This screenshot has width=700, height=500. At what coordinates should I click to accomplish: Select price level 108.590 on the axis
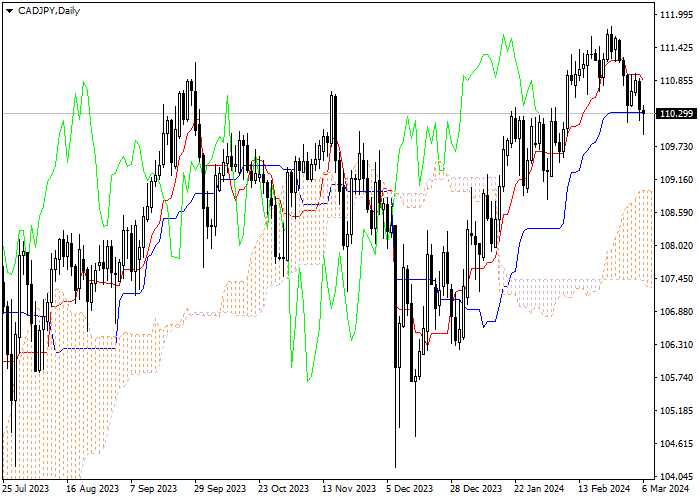[676, 213]
